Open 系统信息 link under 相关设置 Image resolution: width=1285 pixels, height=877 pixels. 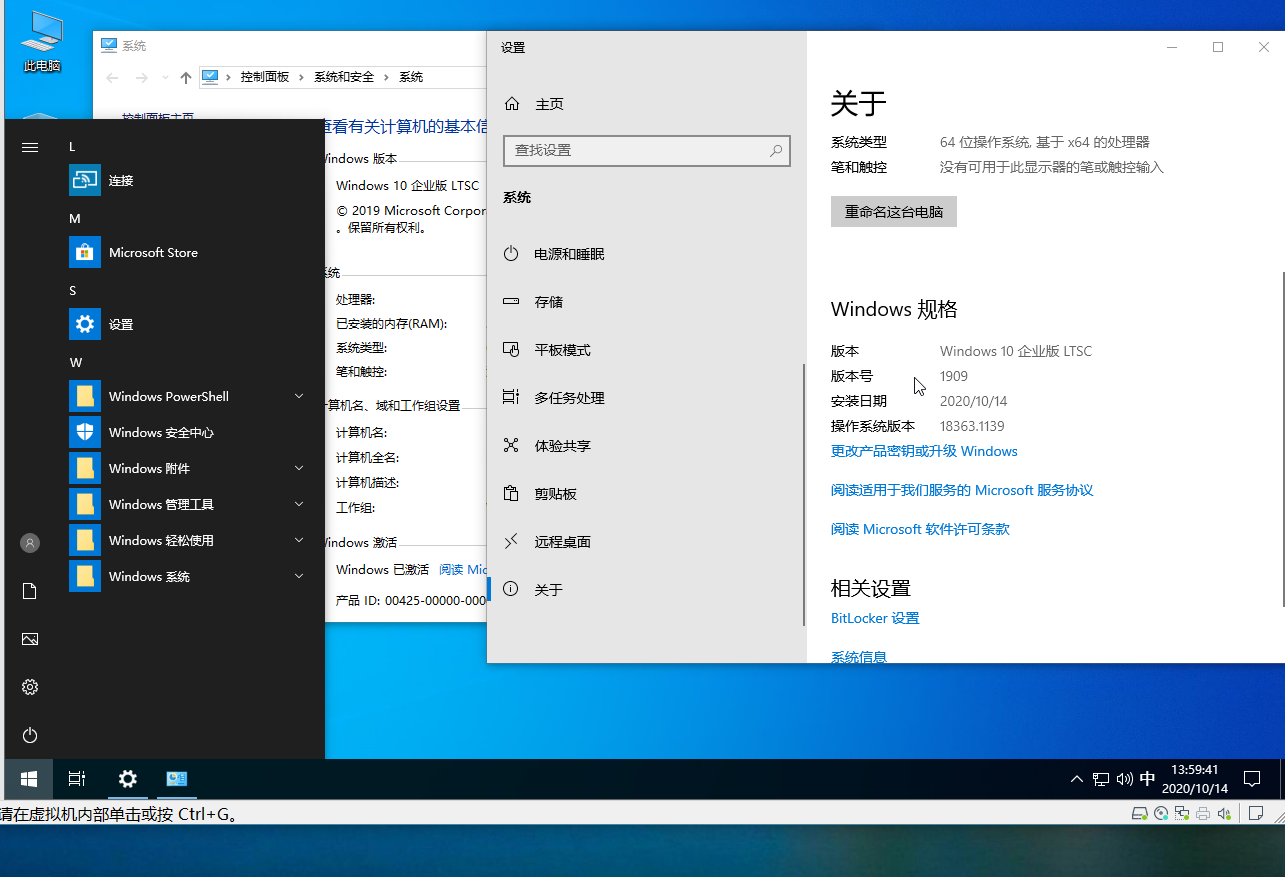click(x=859, y=656)
